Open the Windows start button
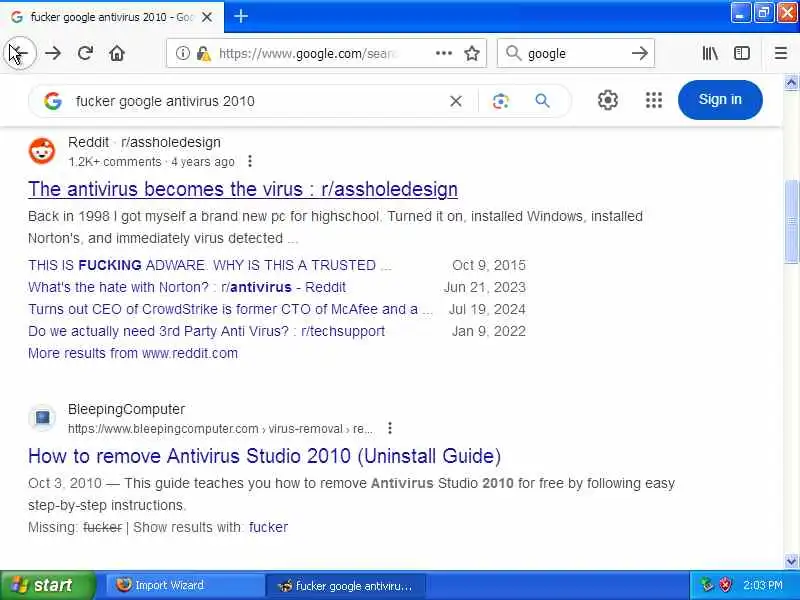Screen dimensions: 800x600 click(x=47, y=585)
